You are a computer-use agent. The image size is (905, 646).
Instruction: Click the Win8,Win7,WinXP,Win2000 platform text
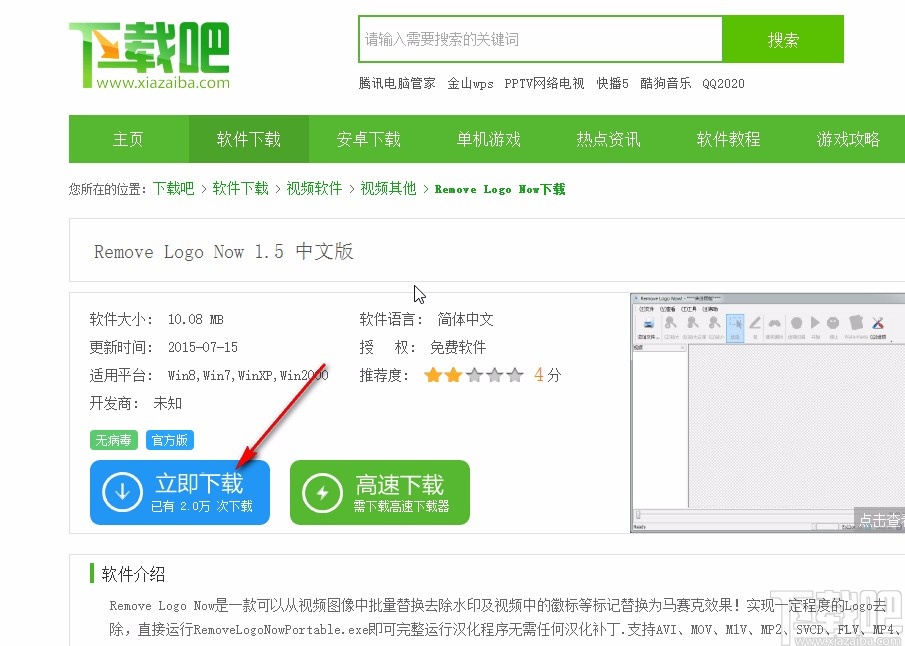pyautogui.click(x=248, y=375)
